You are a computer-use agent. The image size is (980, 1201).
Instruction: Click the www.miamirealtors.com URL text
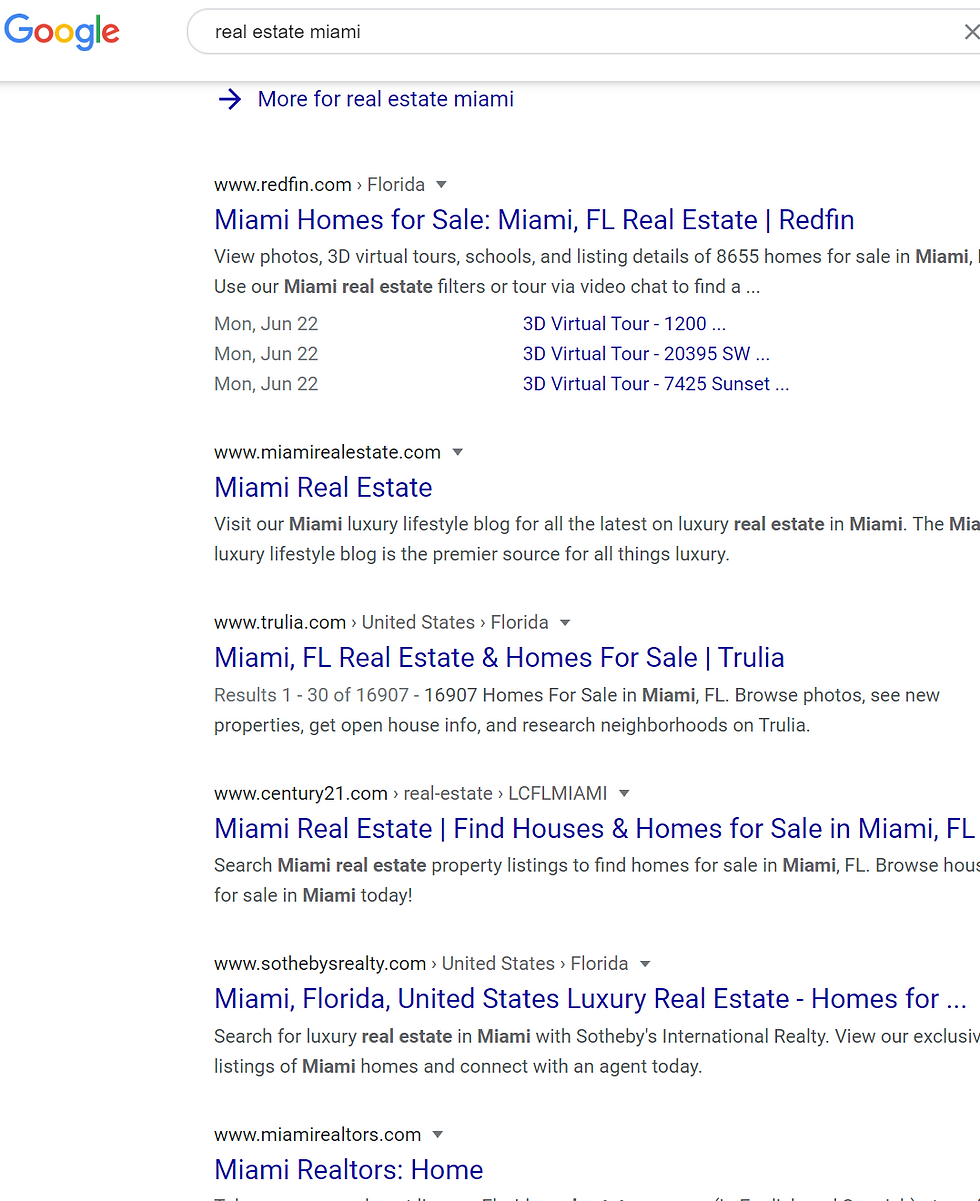point(317,1134)
